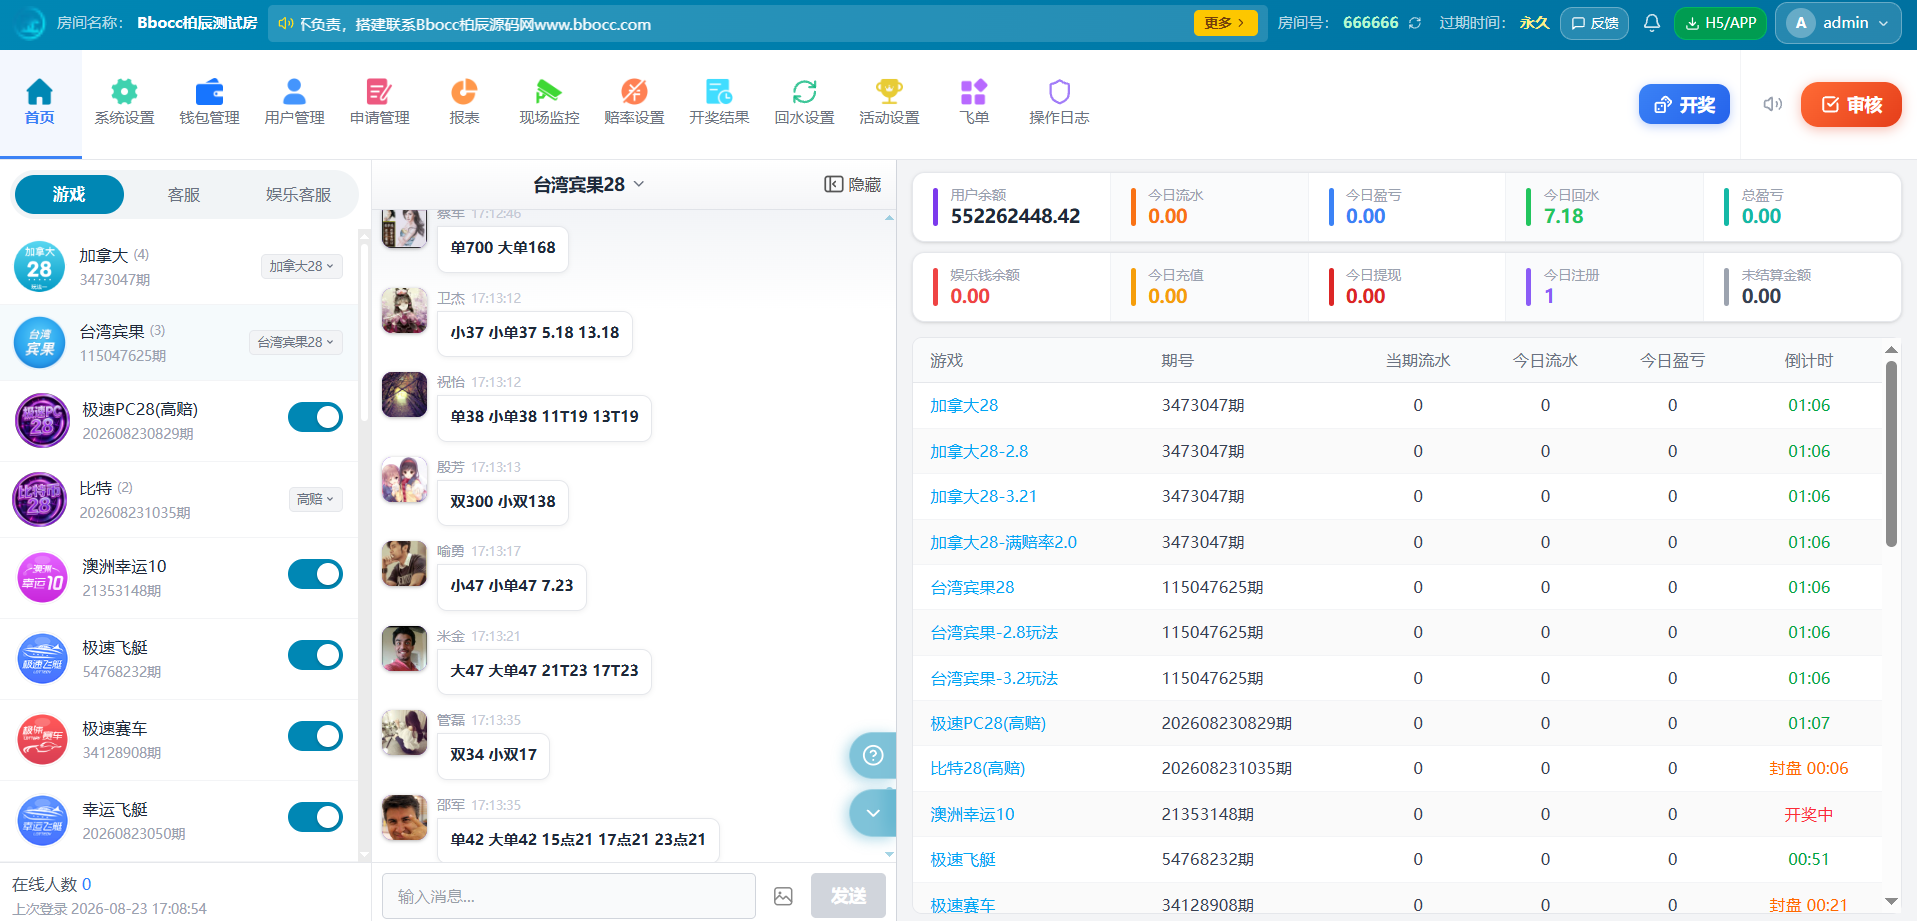The height and width of the screenshot is (921, 1917).
Task: Click 米金's avatar in chat
Action: click(x=404, y=648)
